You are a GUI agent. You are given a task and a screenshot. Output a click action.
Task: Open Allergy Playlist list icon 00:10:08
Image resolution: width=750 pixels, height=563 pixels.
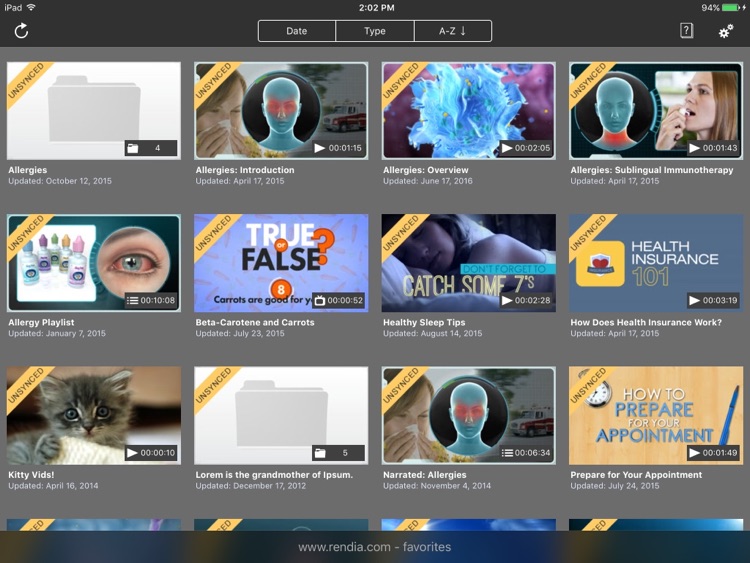tap(151, 300)
